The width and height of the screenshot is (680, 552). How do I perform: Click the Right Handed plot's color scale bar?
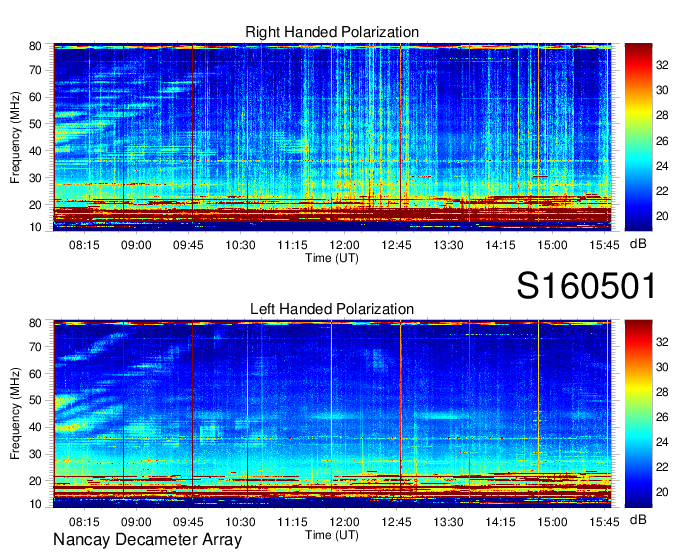[638, 137]
